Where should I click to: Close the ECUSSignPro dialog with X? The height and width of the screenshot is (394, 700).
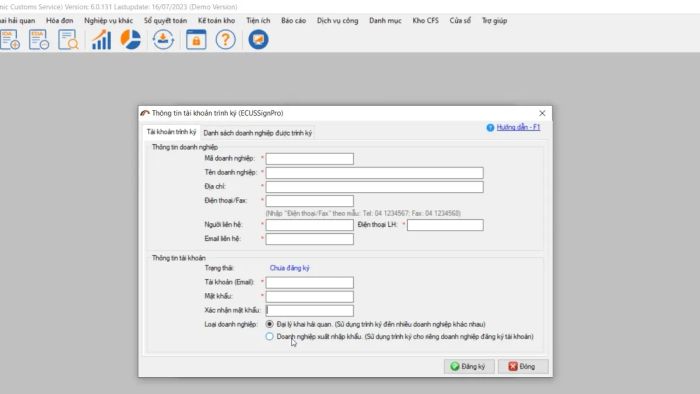tap(542, 113)
